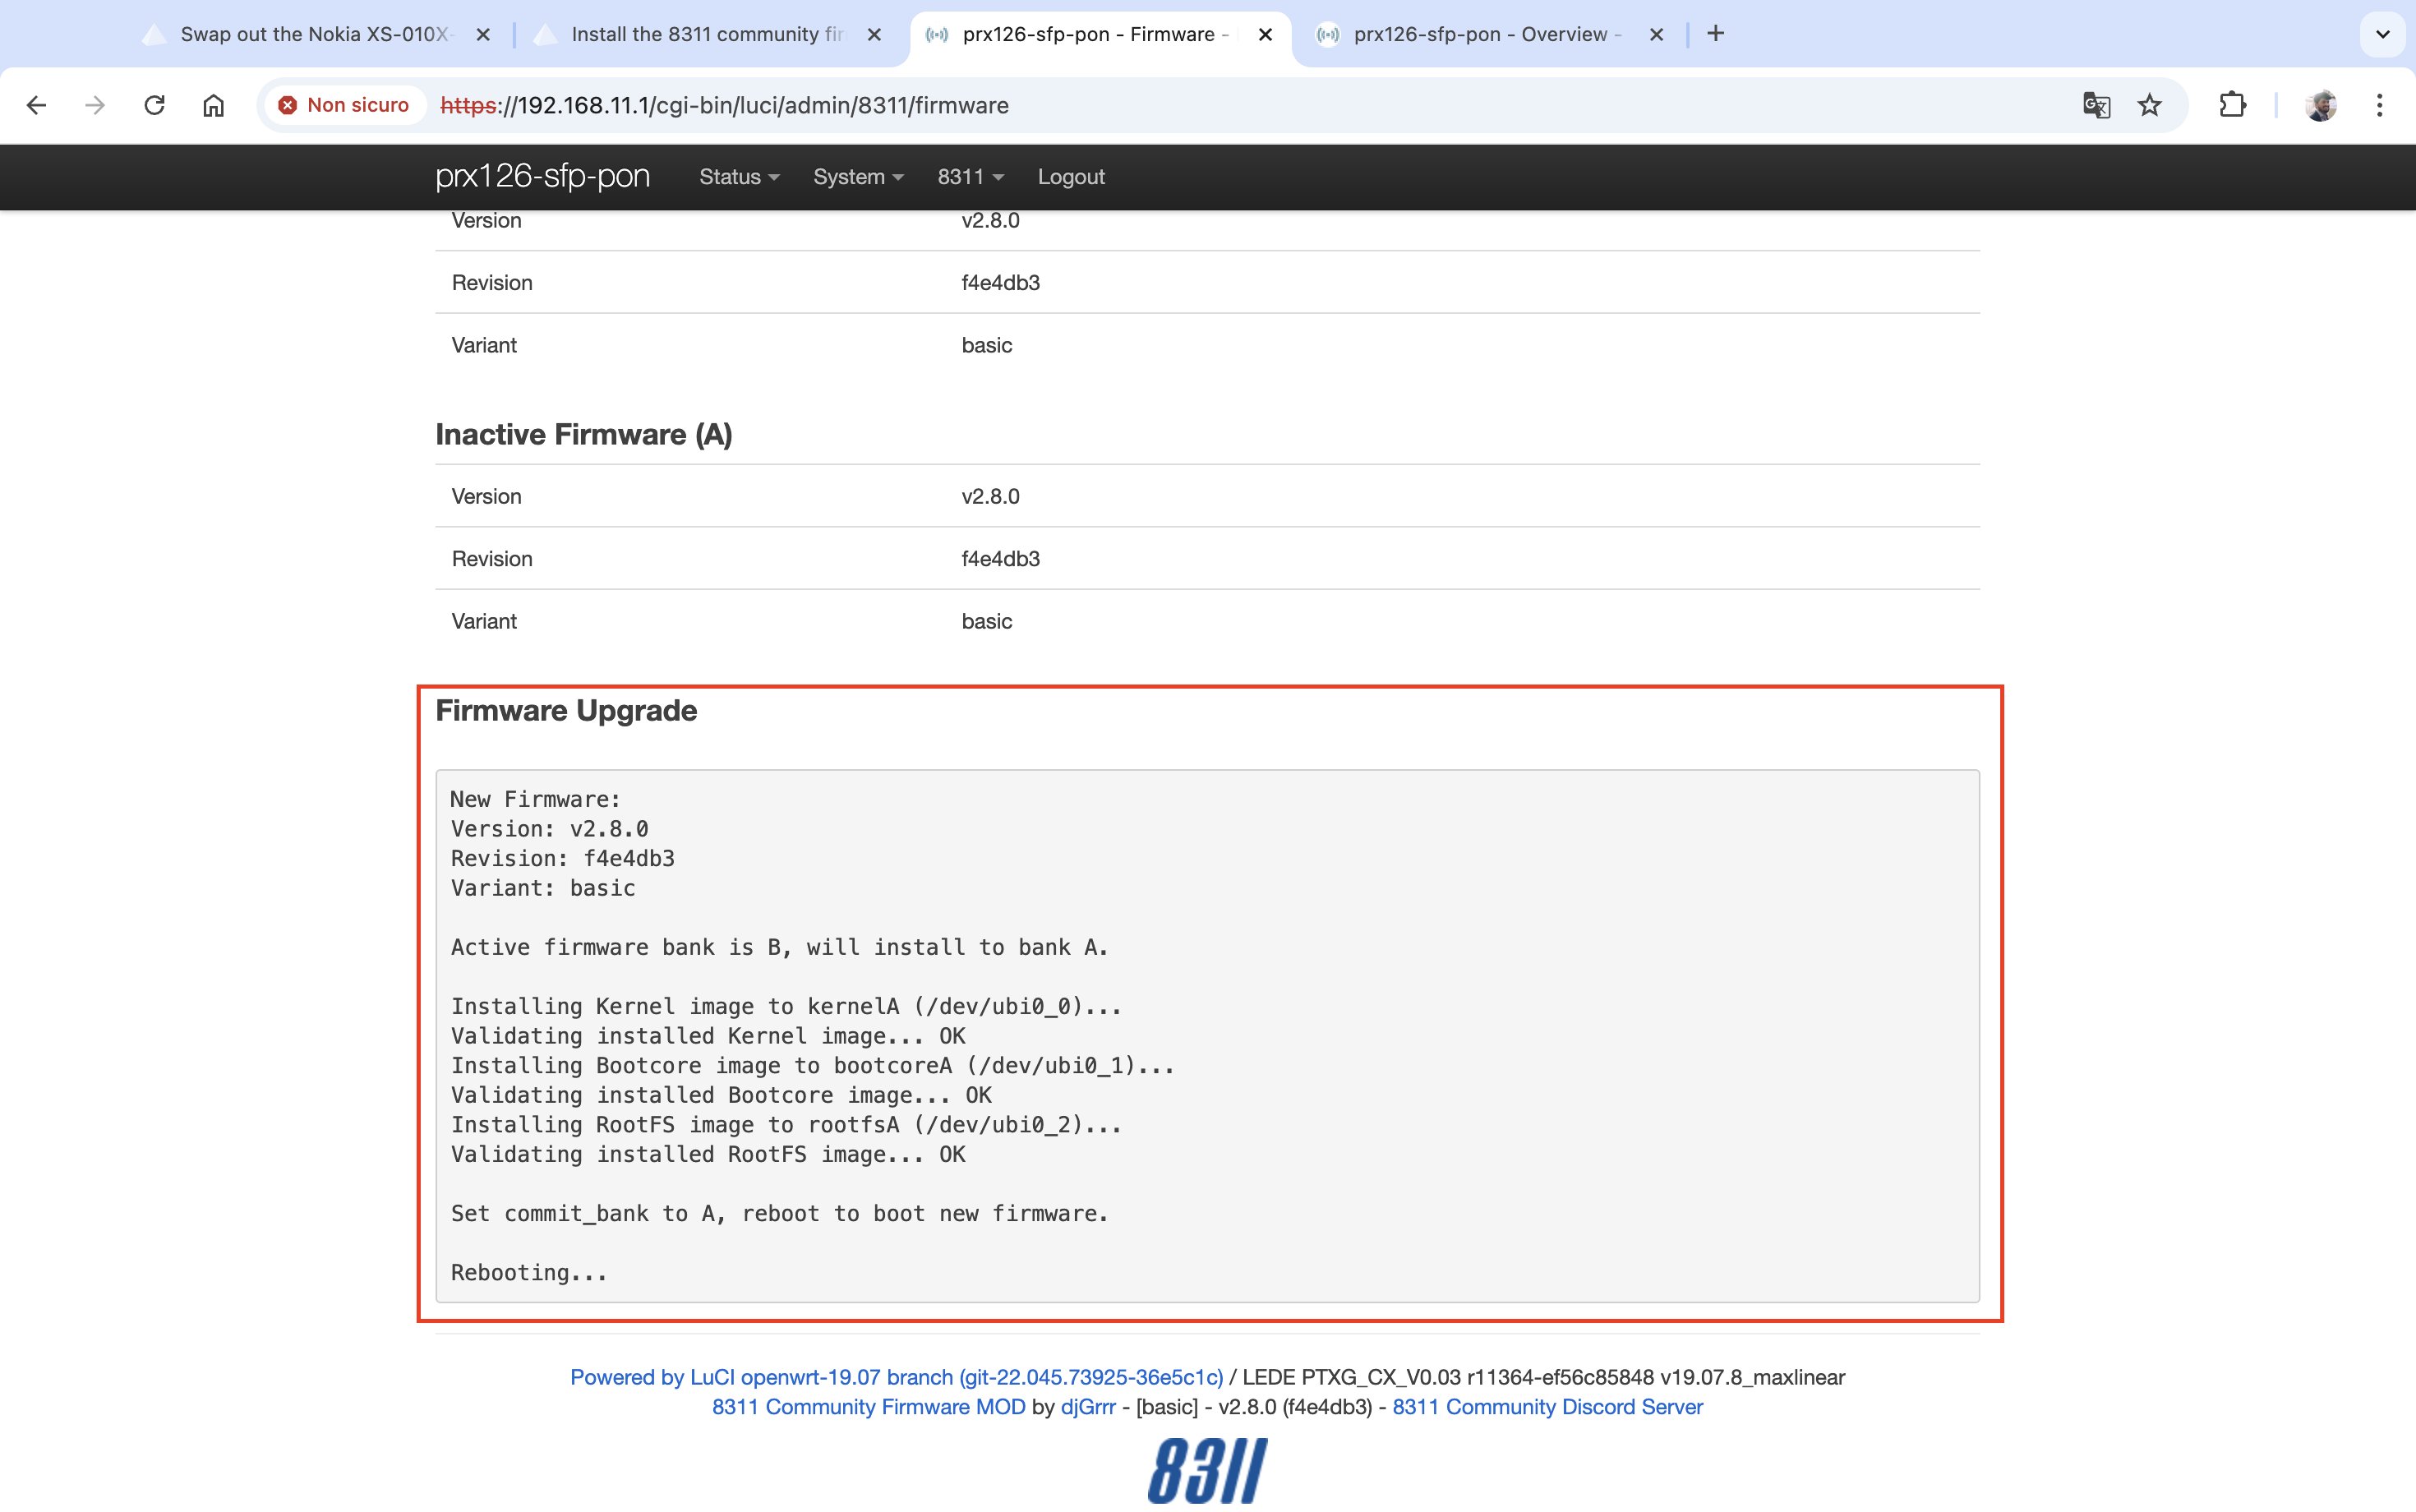Expand the 8311 dropdown menu
2416x1512 pixels.
969,177
